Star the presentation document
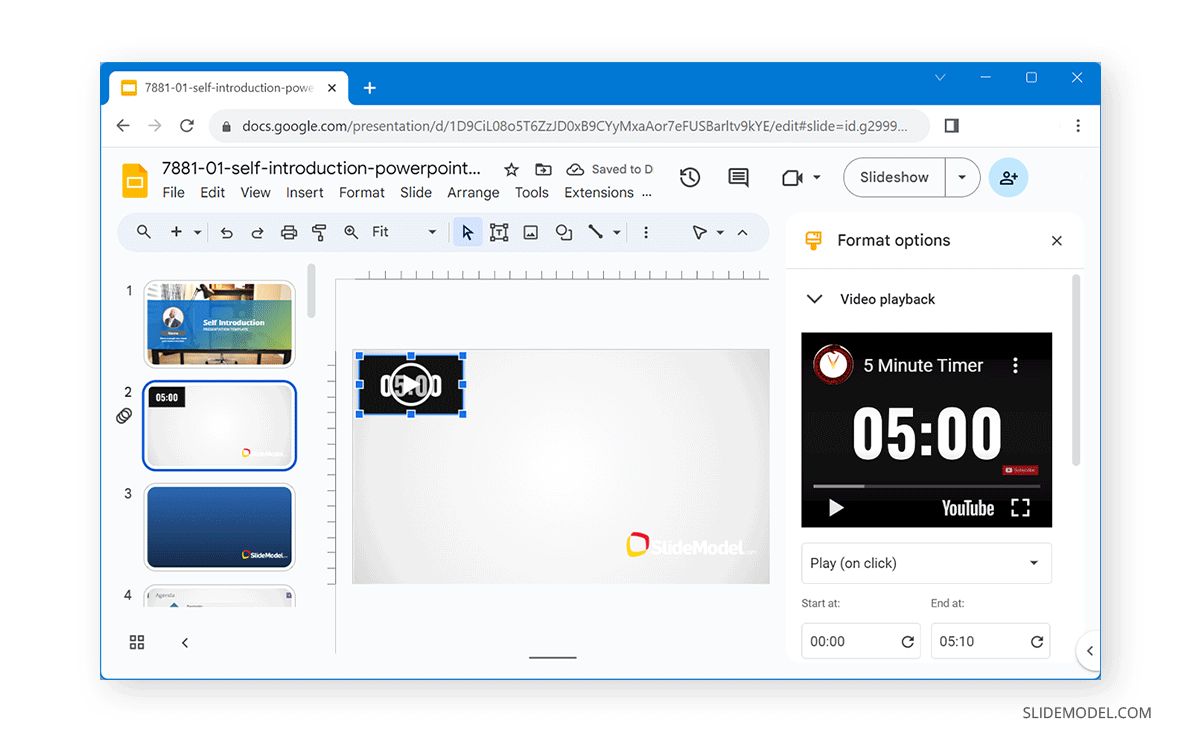Viewport: 1200px width, 743px height. point(511,170)
